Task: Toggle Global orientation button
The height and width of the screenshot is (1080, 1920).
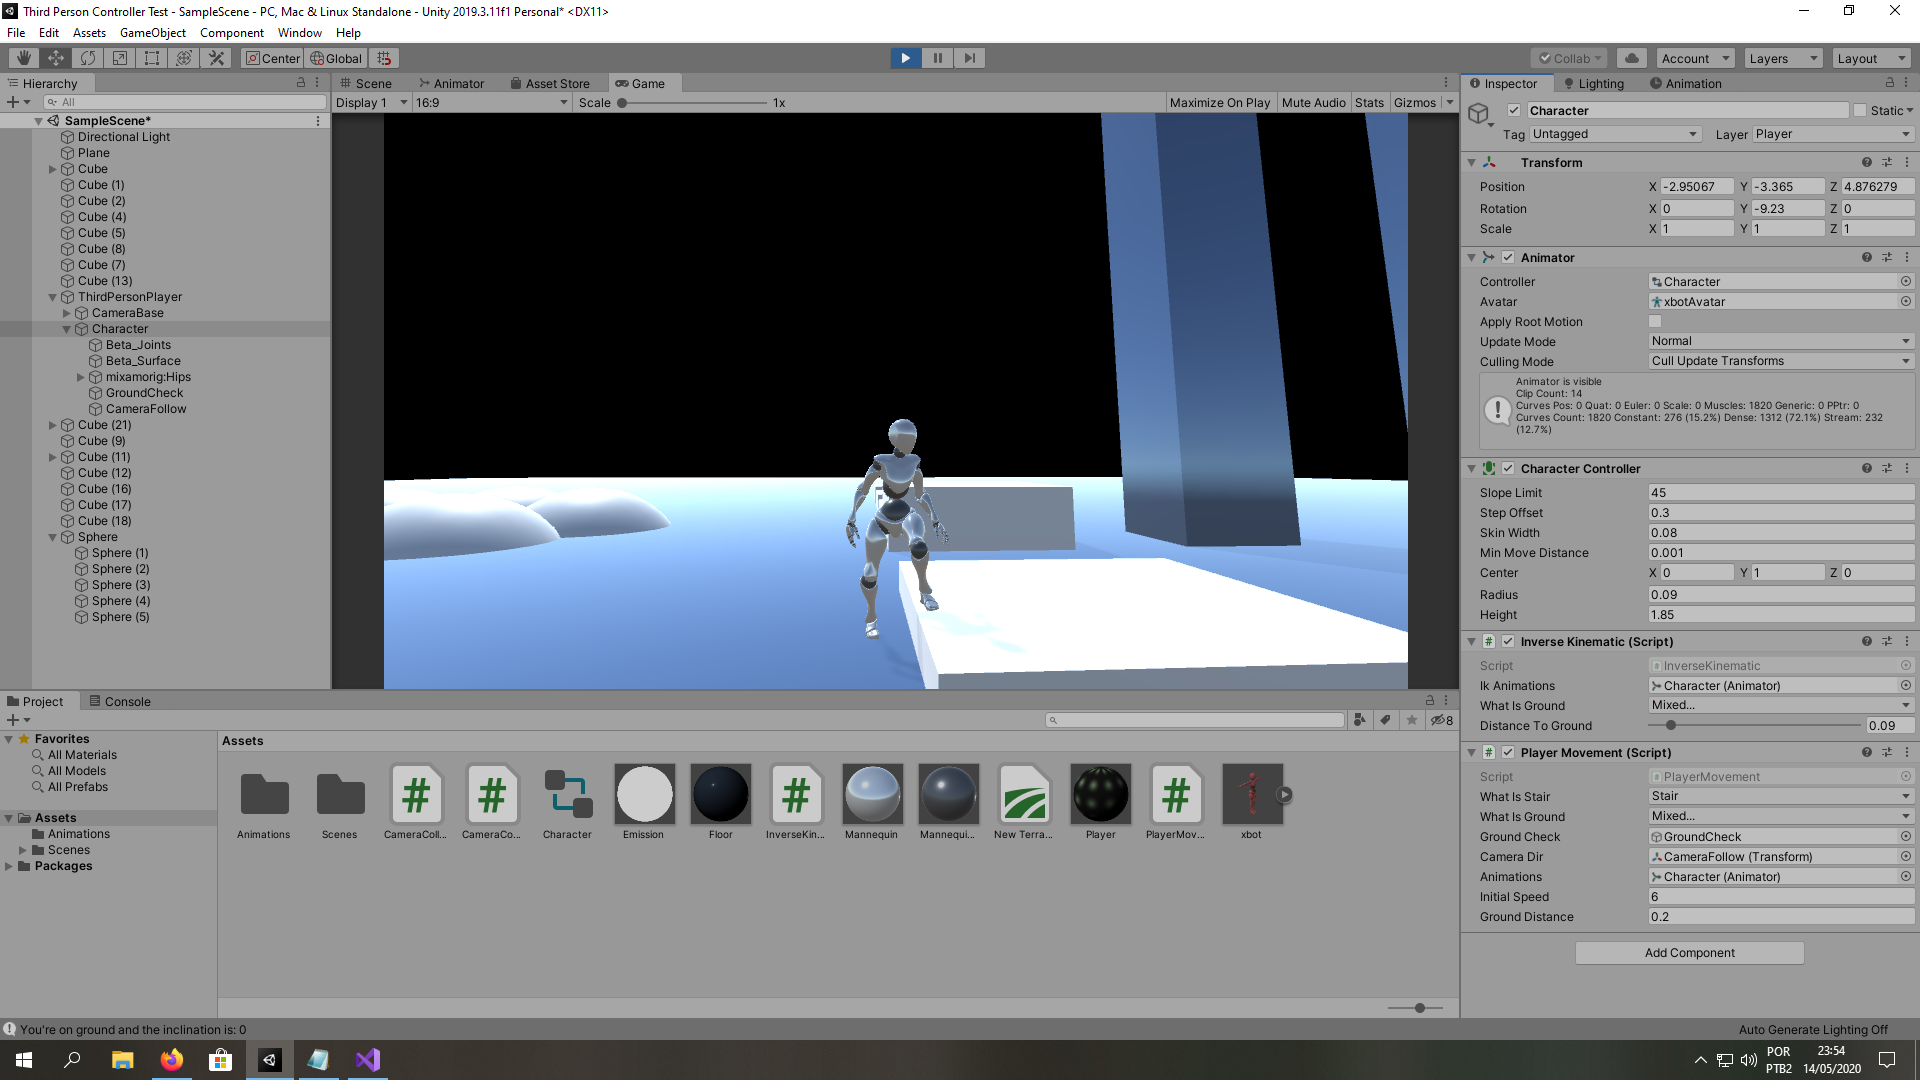Action: click(x=336, y=58)
